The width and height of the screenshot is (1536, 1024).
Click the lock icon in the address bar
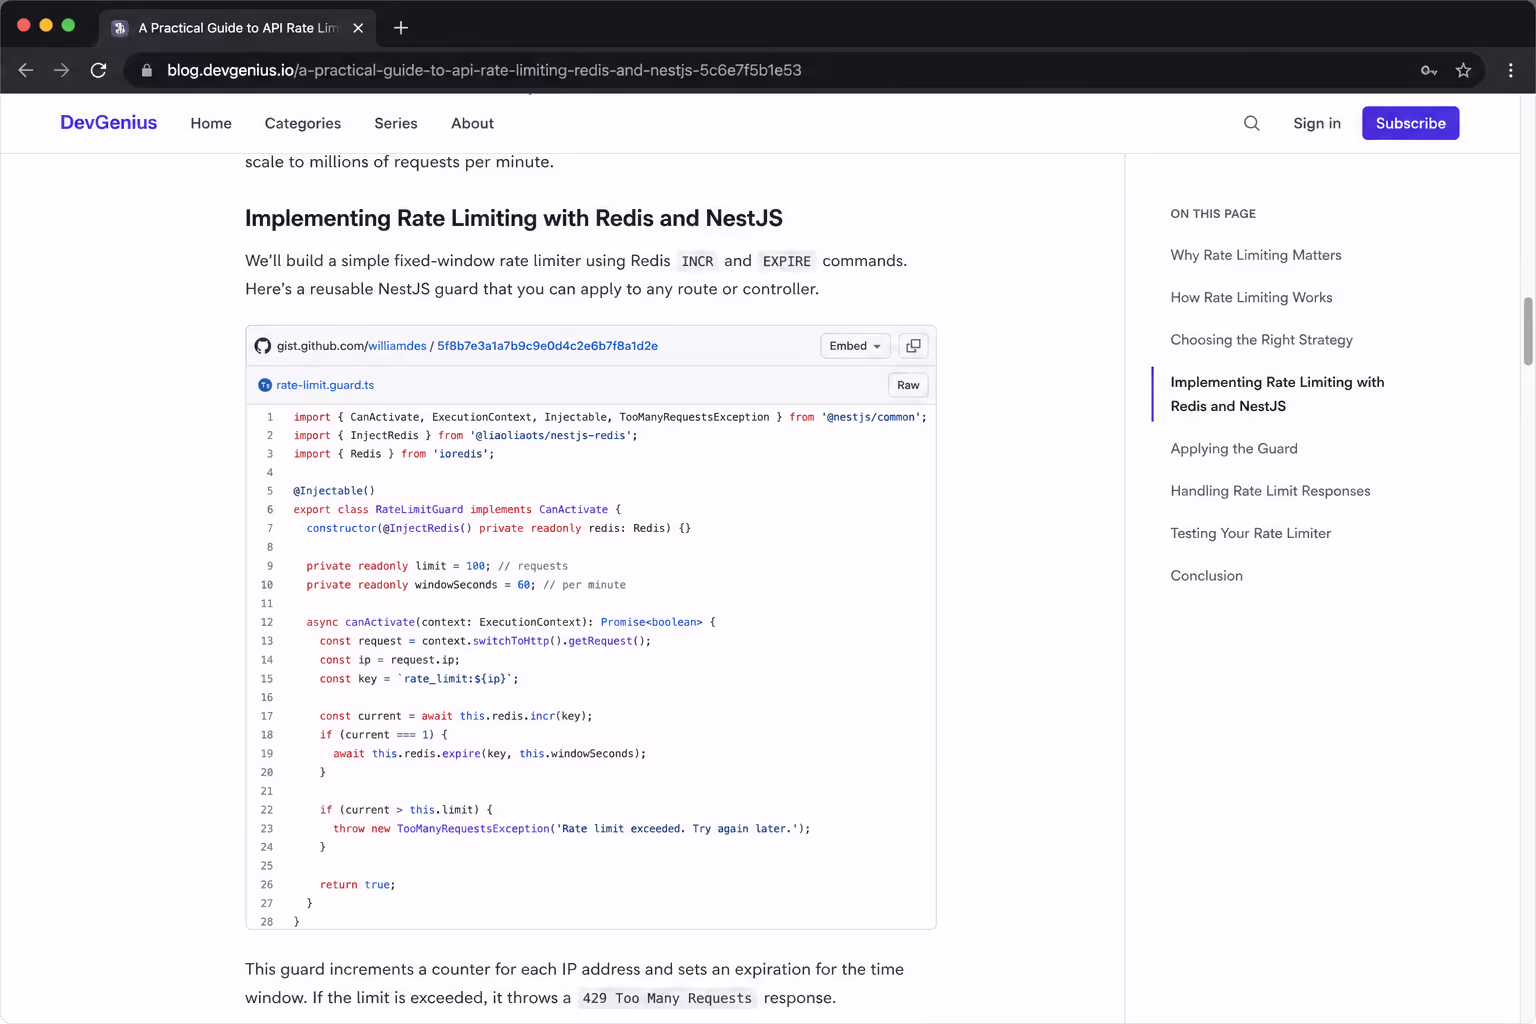point(147,70)
